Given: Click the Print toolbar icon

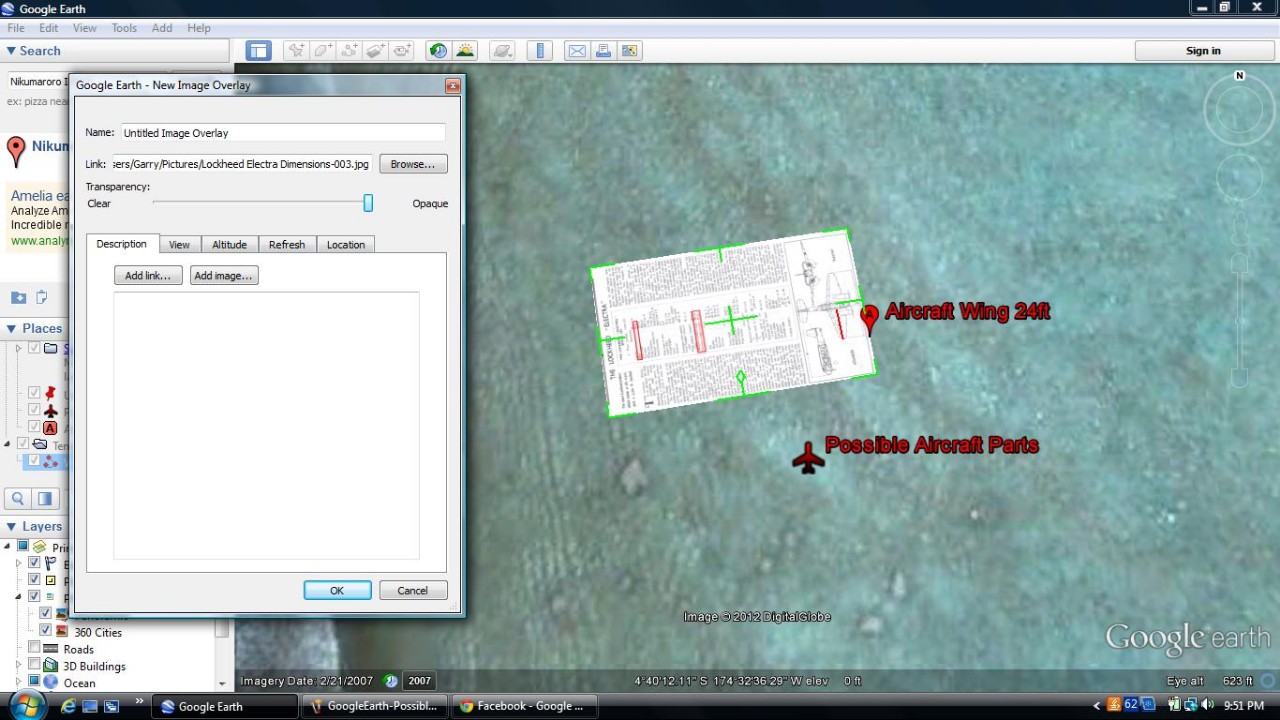Looking at the screenshot, I should (x=603, y=51).
